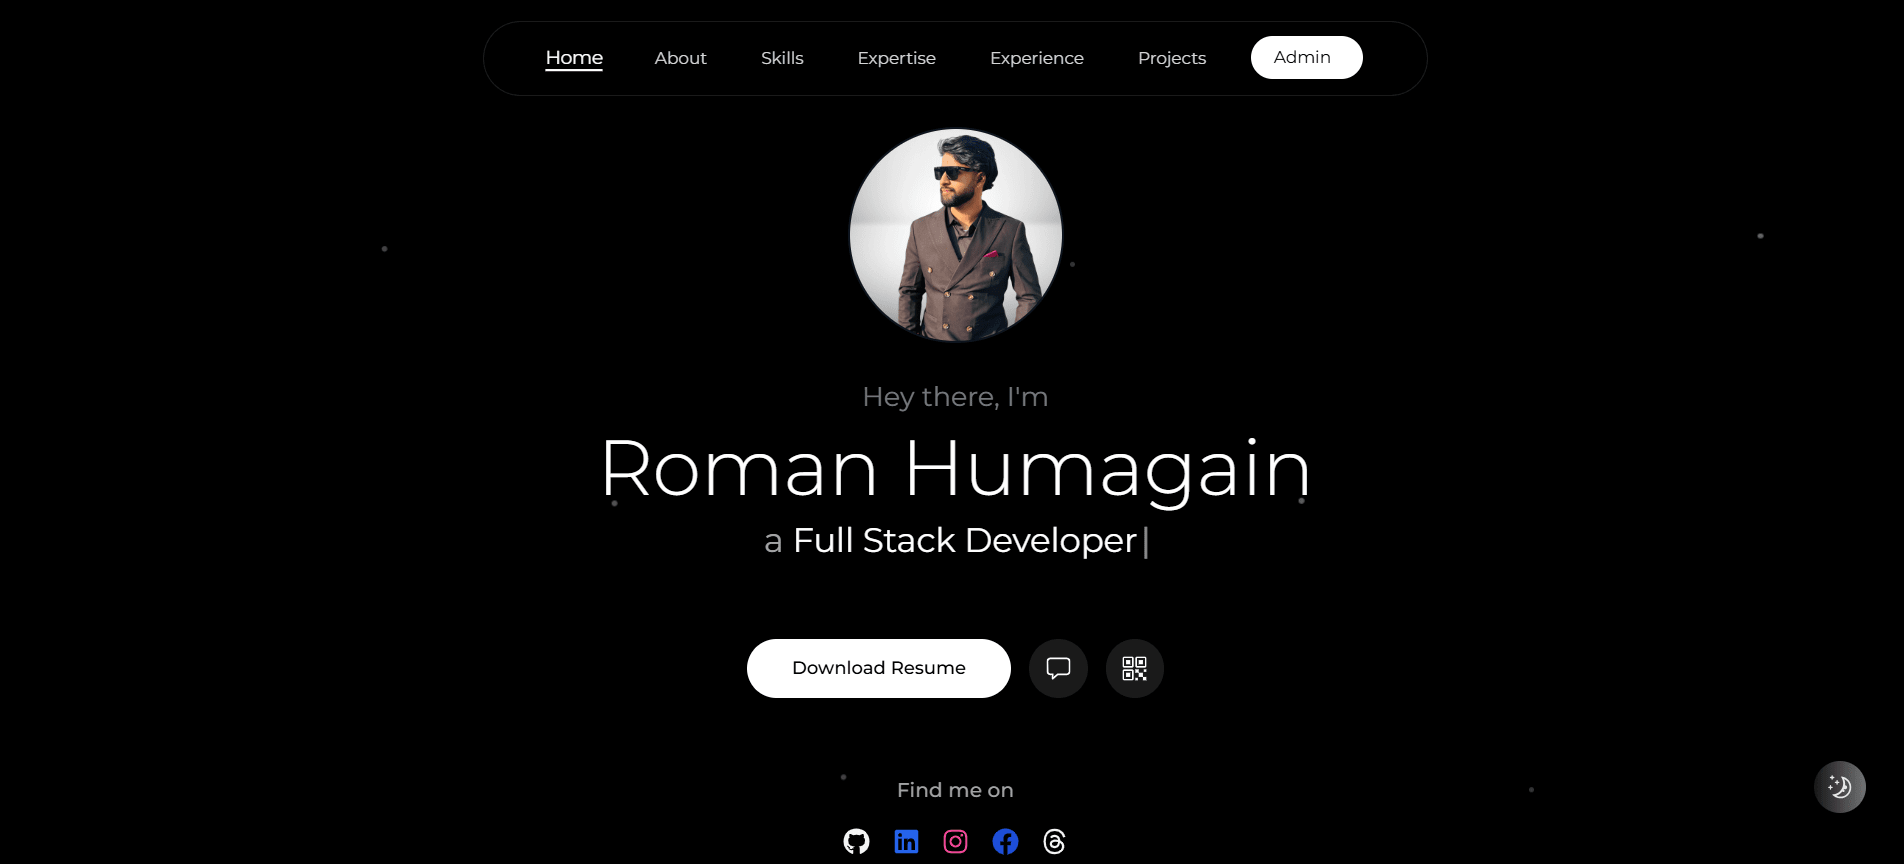Screen dimensions: 1904x864
Task: Click the "Full Stack Developer" text
Action: coord(965,541)
